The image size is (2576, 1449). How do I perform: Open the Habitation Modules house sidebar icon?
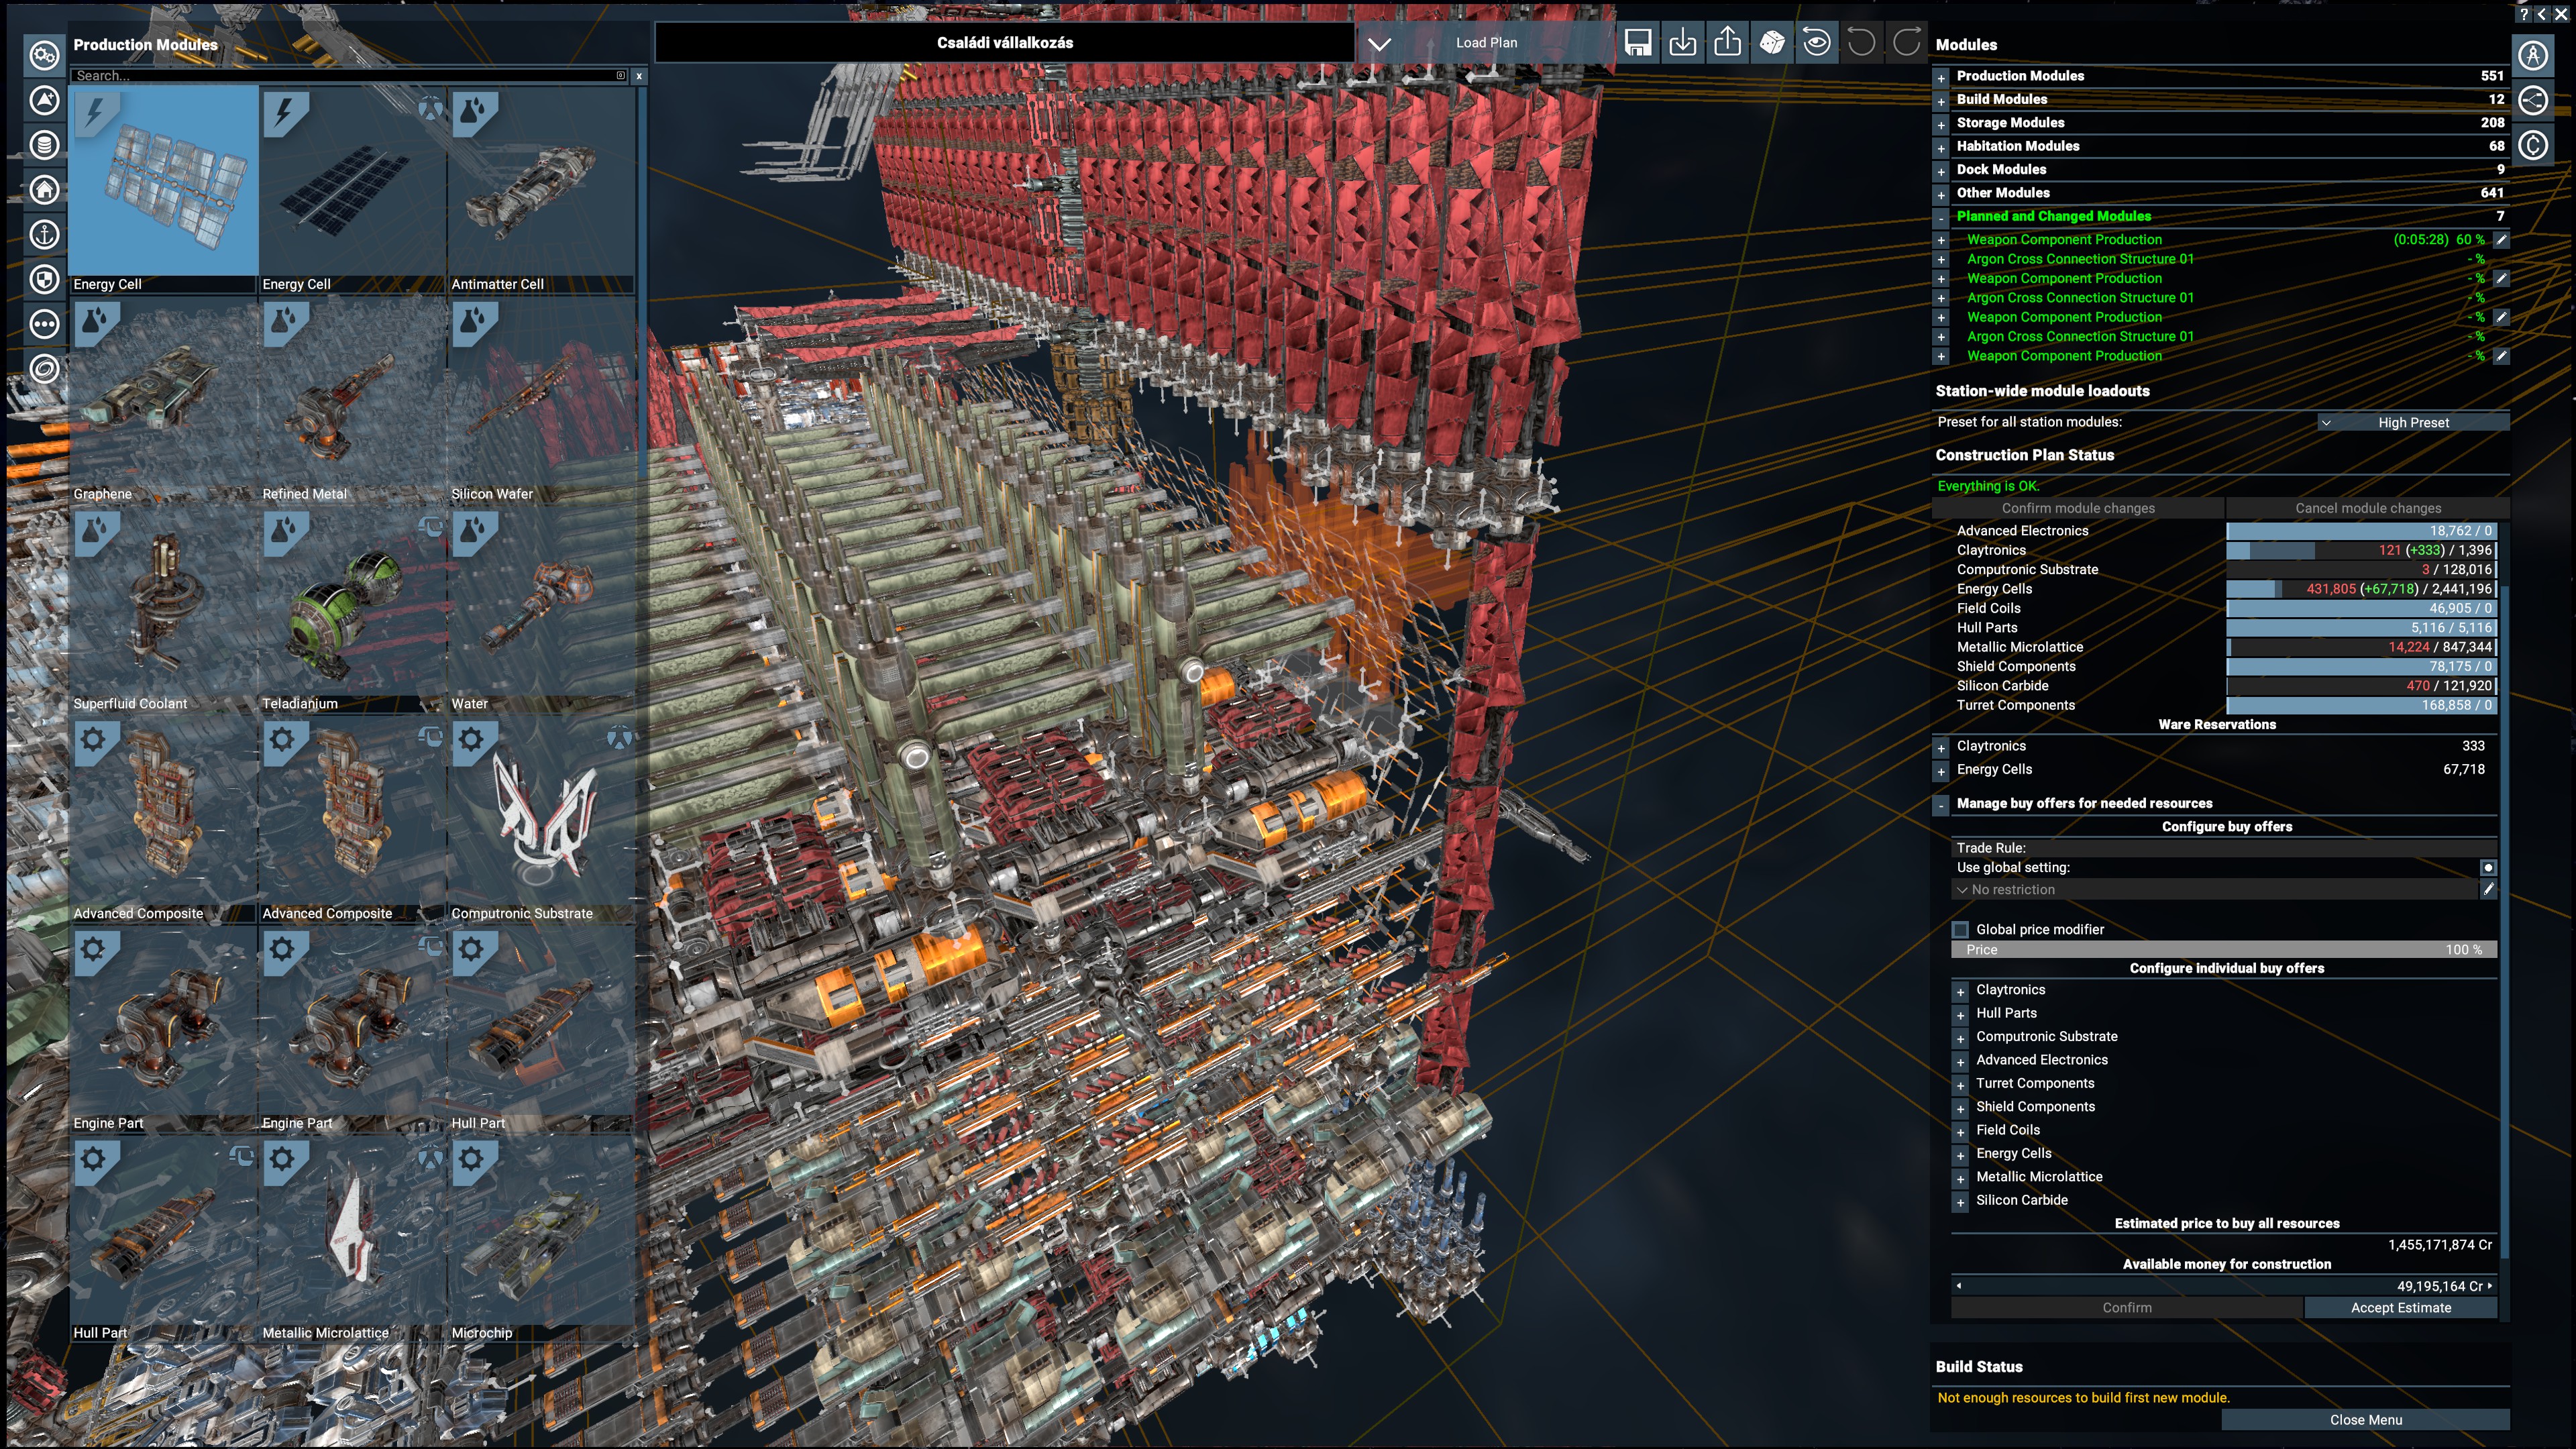click(x=44, y=190)
